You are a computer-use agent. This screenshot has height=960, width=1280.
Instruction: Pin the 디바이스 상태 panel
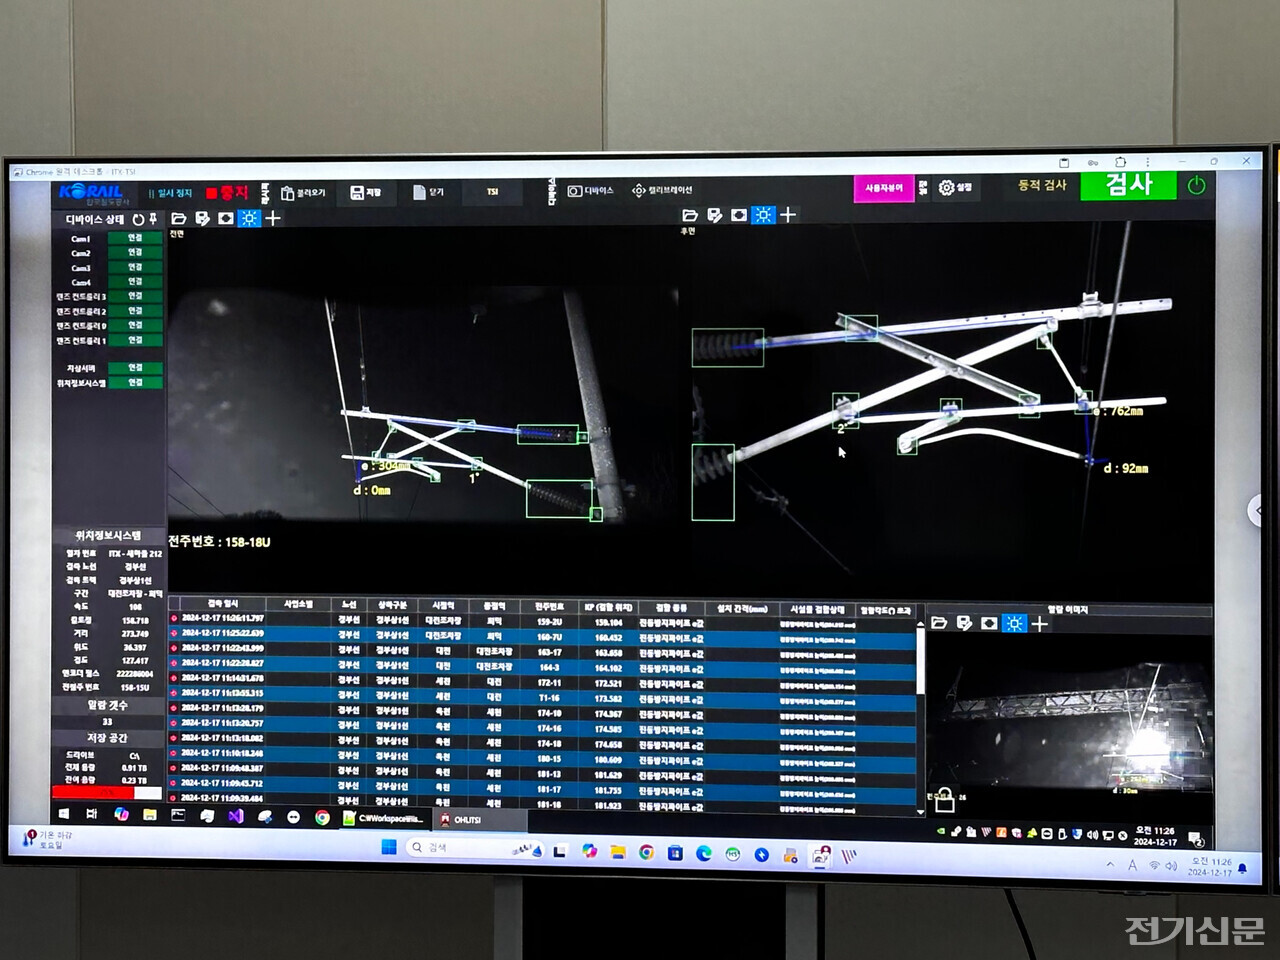point(153,218)
